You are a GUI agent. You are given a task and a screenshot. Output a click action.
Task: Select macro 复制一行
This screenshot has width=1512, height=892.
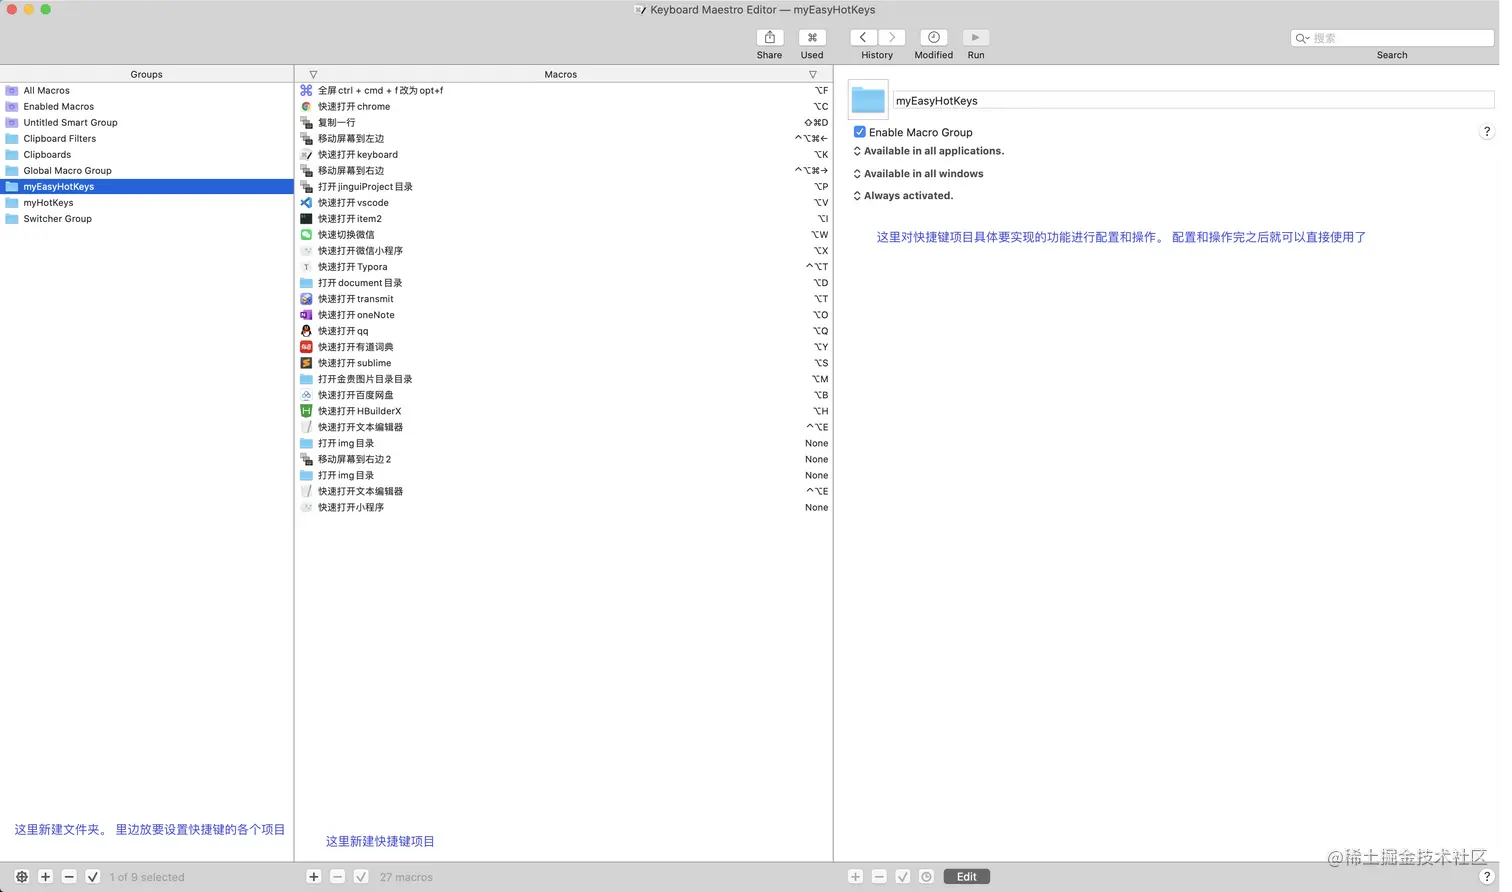click(x=564, y=122)
